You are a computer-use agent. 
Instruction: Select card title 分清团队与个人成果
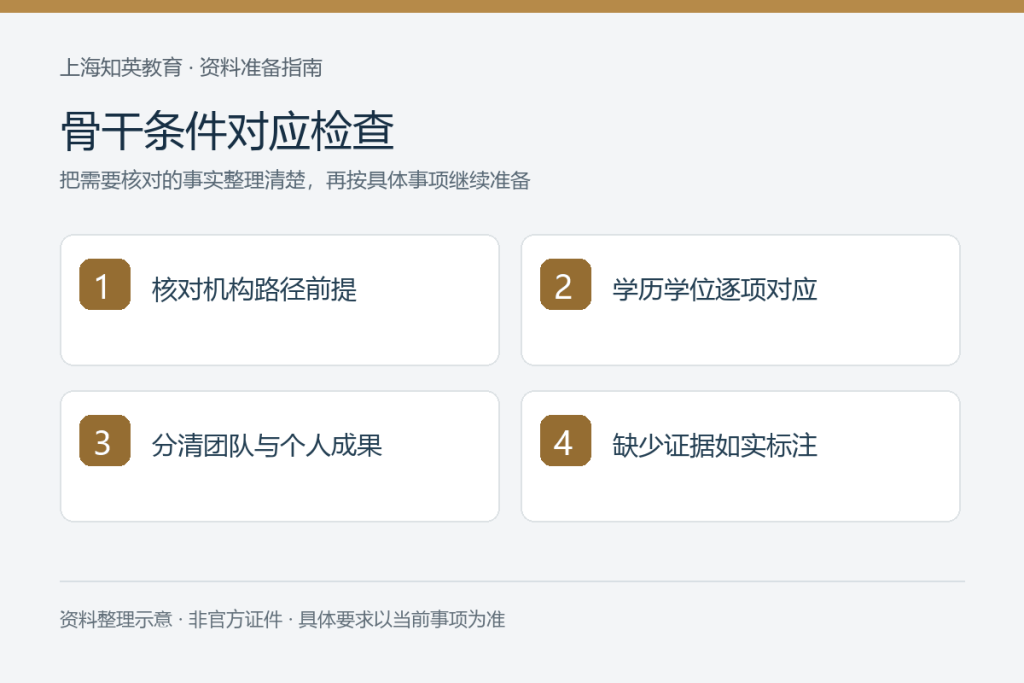[266, 445]
